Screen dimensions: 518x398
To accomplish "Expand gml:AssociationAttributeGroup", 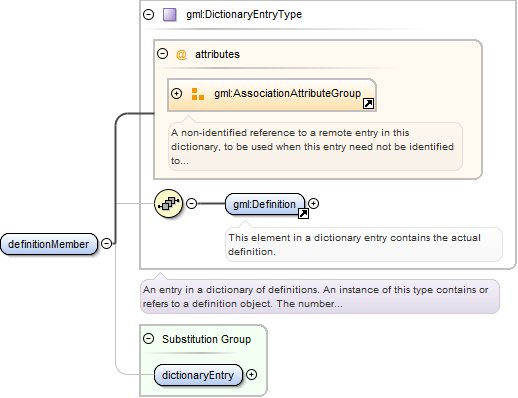I will point(176,93).
